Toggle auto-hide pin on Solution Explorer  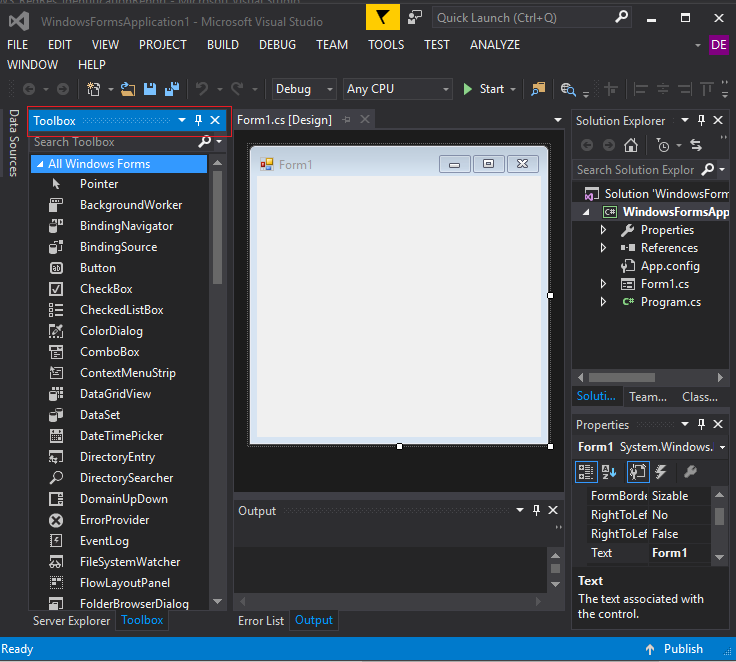coord(701,121)
